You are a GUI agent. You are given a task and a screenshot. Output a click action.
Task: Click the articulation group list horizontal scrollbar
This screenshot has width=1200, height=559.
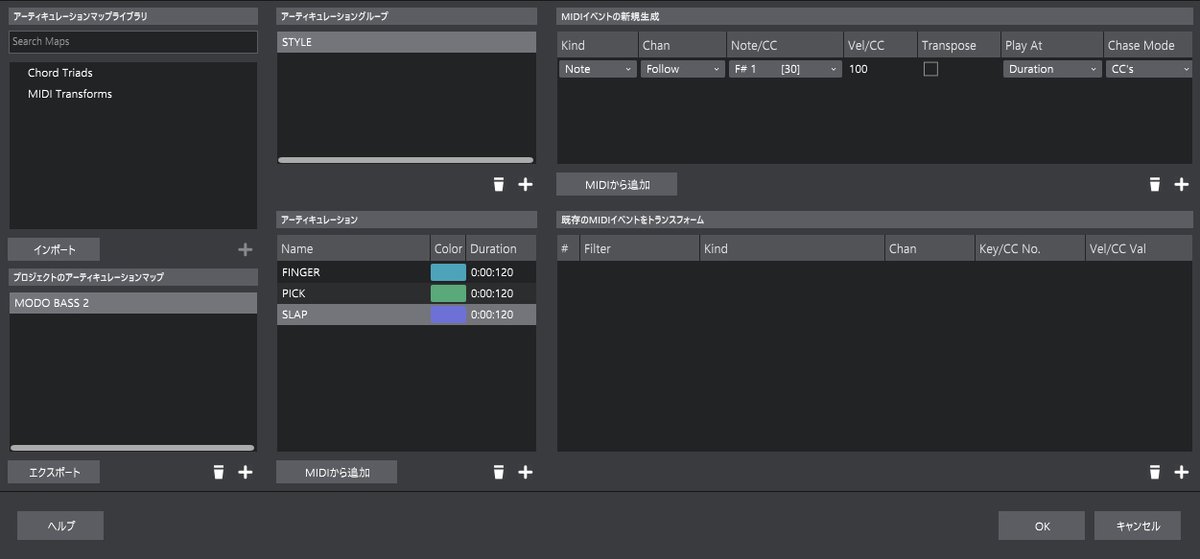click(405, 159)
